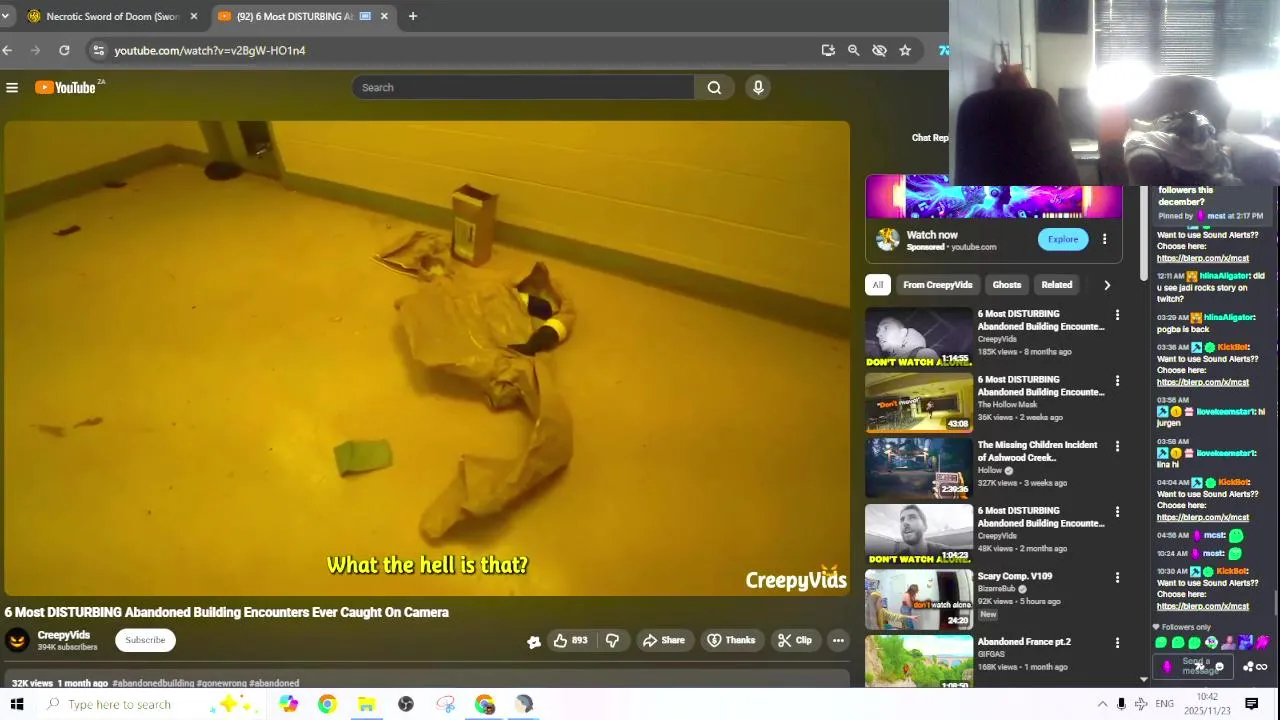Image resolution: width=1280 pixels, height=720 pixels.
Task: Select the Related filter chip
Action: tap(1056, 285)
